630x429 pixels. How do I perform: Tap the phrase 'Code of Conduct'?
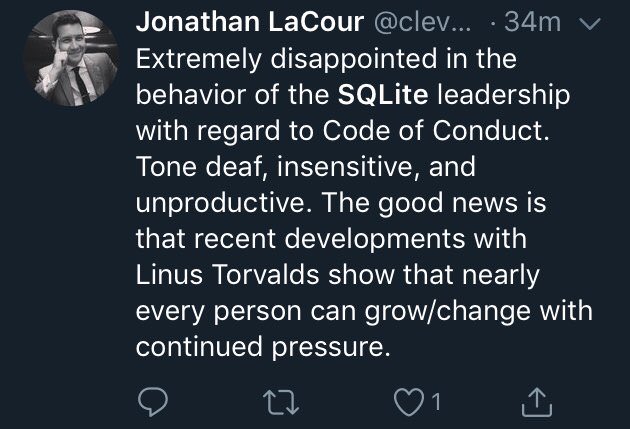(x=436, y=131)
